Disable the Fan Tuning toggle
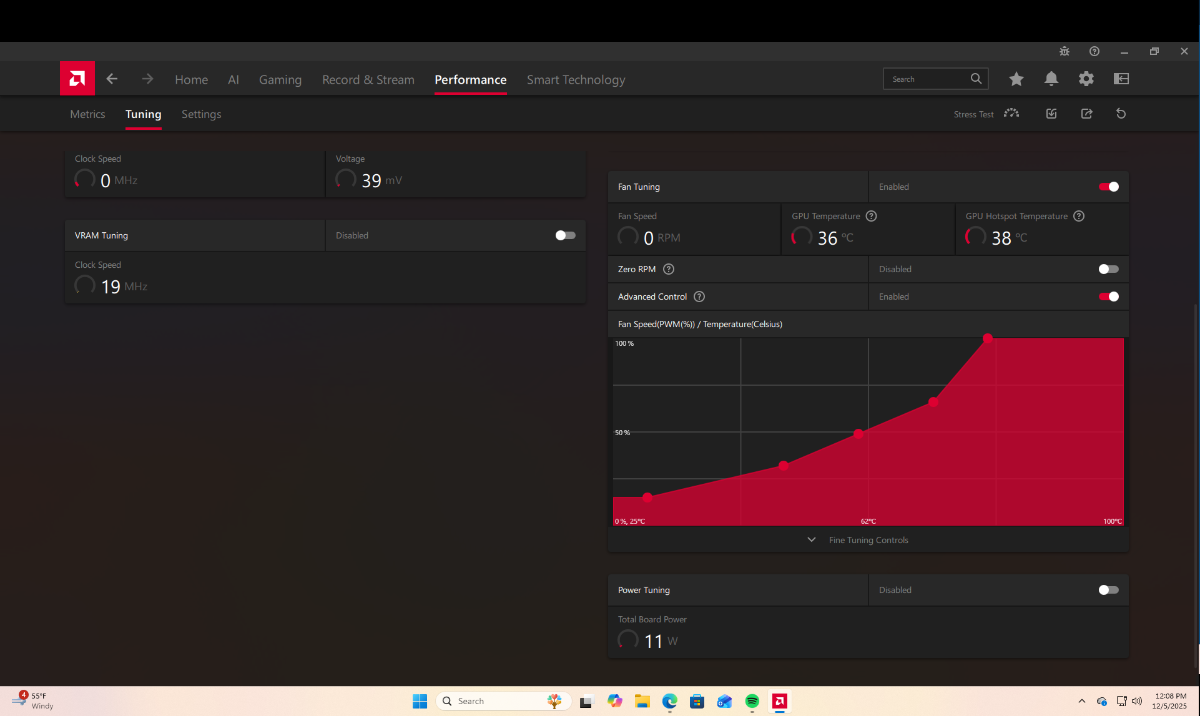The width and height of the screenshot is (1200, 716). (x=1108, y=187)
